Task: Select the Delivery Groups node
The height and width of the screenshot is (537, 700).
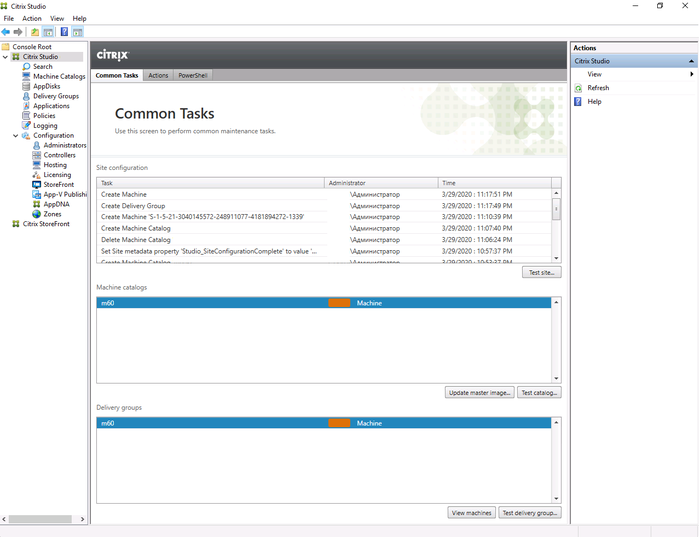Action: pos(55,96)
